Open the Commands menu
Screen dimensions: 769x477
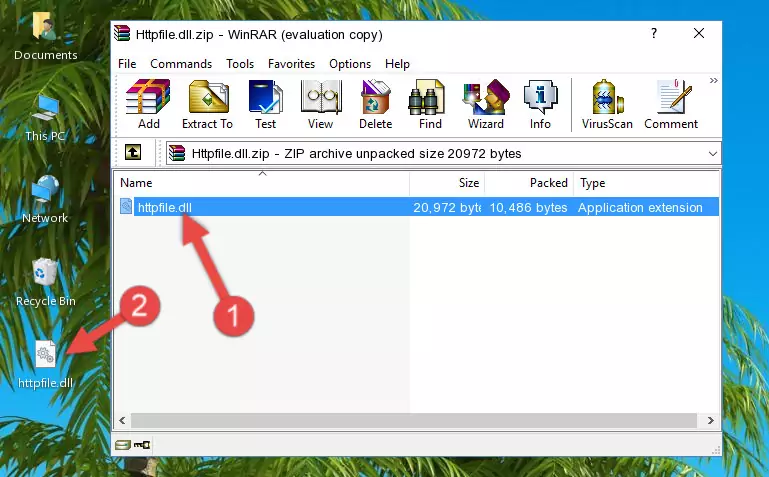pyautogui.click(x=181, y=64)
